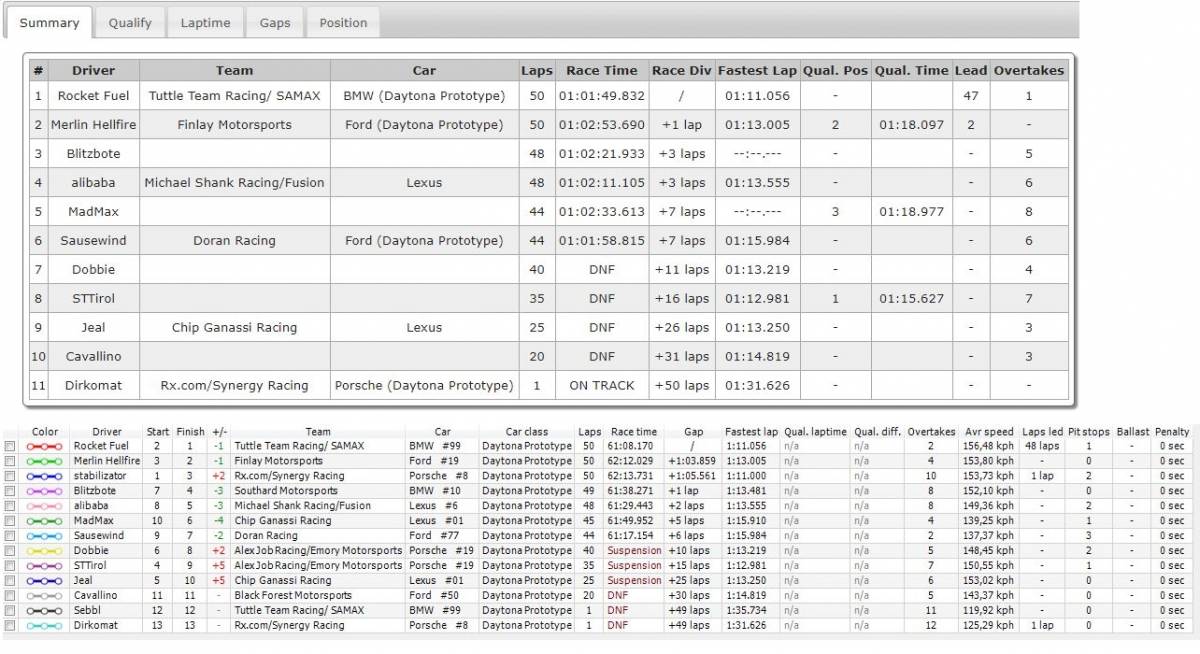Switch to the Qualify tab
The height and width of the screenshot is (654, 1200).
(x=130, y=22)
